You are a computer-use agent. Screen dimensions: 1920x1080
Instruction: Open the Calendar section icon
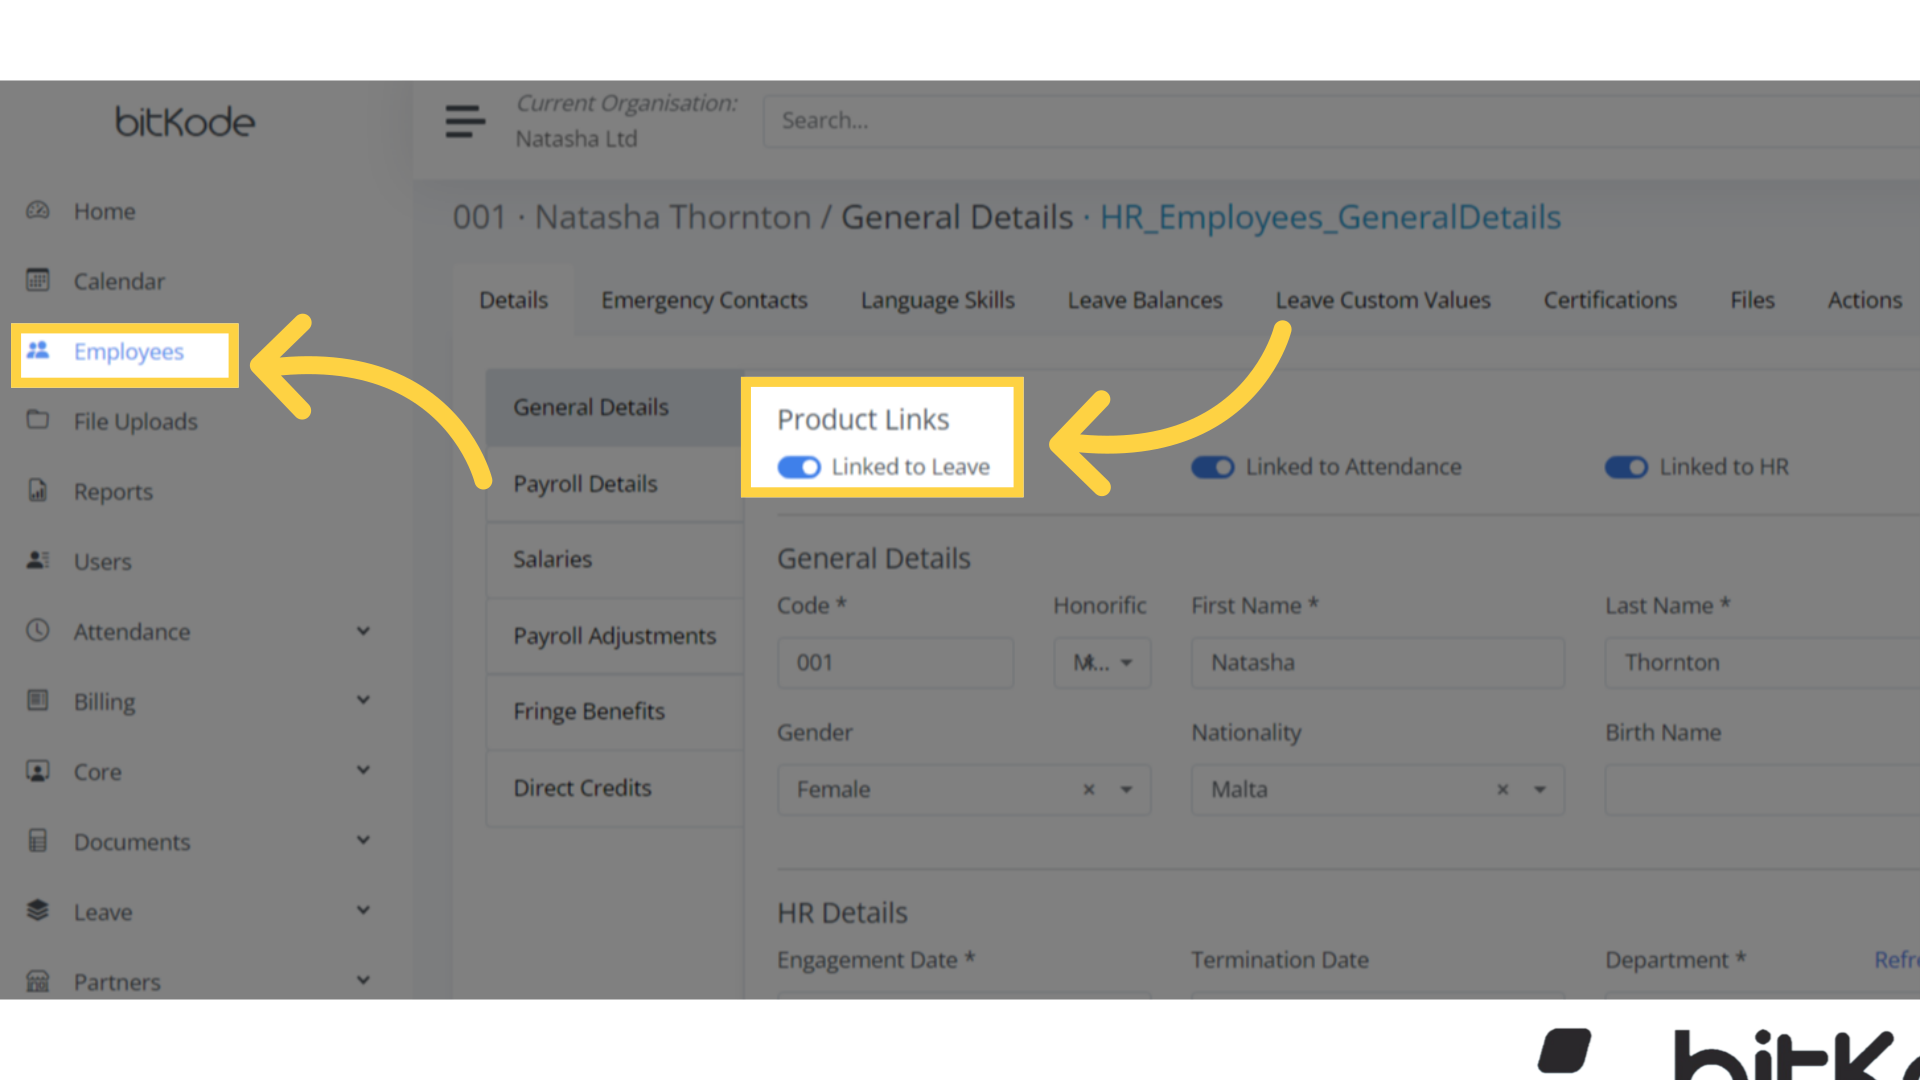pyautogui.click(x=38, y=281)
